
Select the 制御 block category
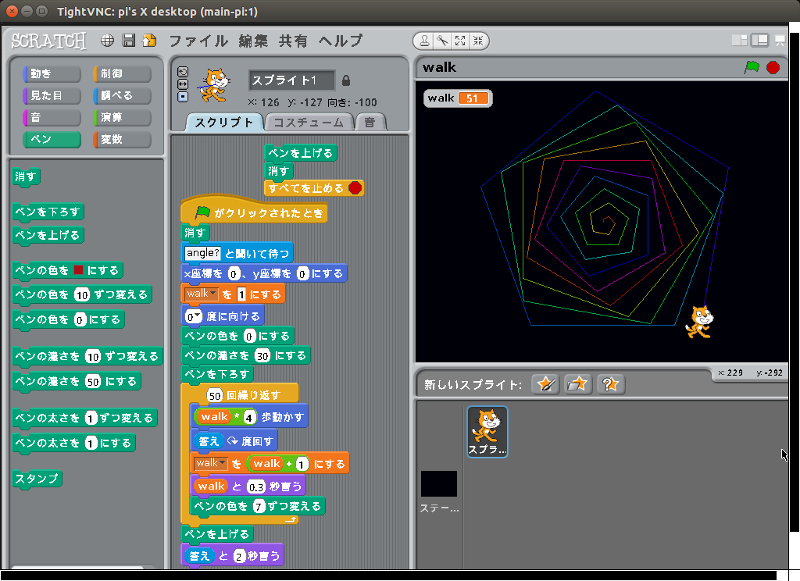(x=122, y=73)
